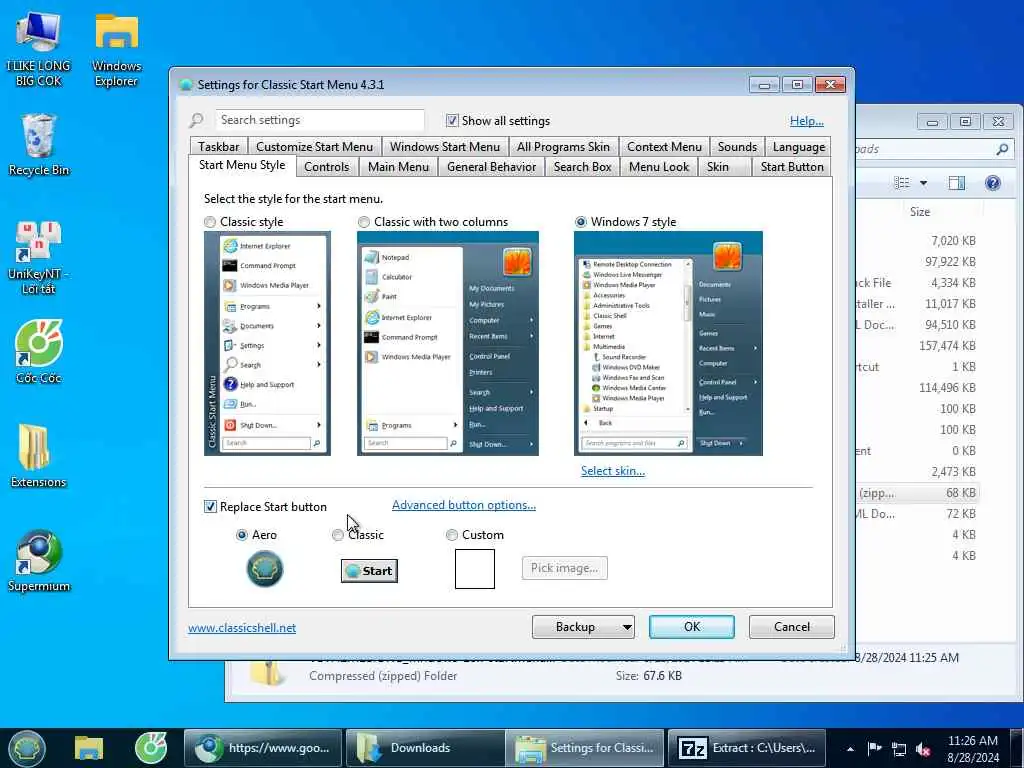1024x768 pixels.
Task: Show hidden tray icons arrow
Action: click(x=850, y=749)
